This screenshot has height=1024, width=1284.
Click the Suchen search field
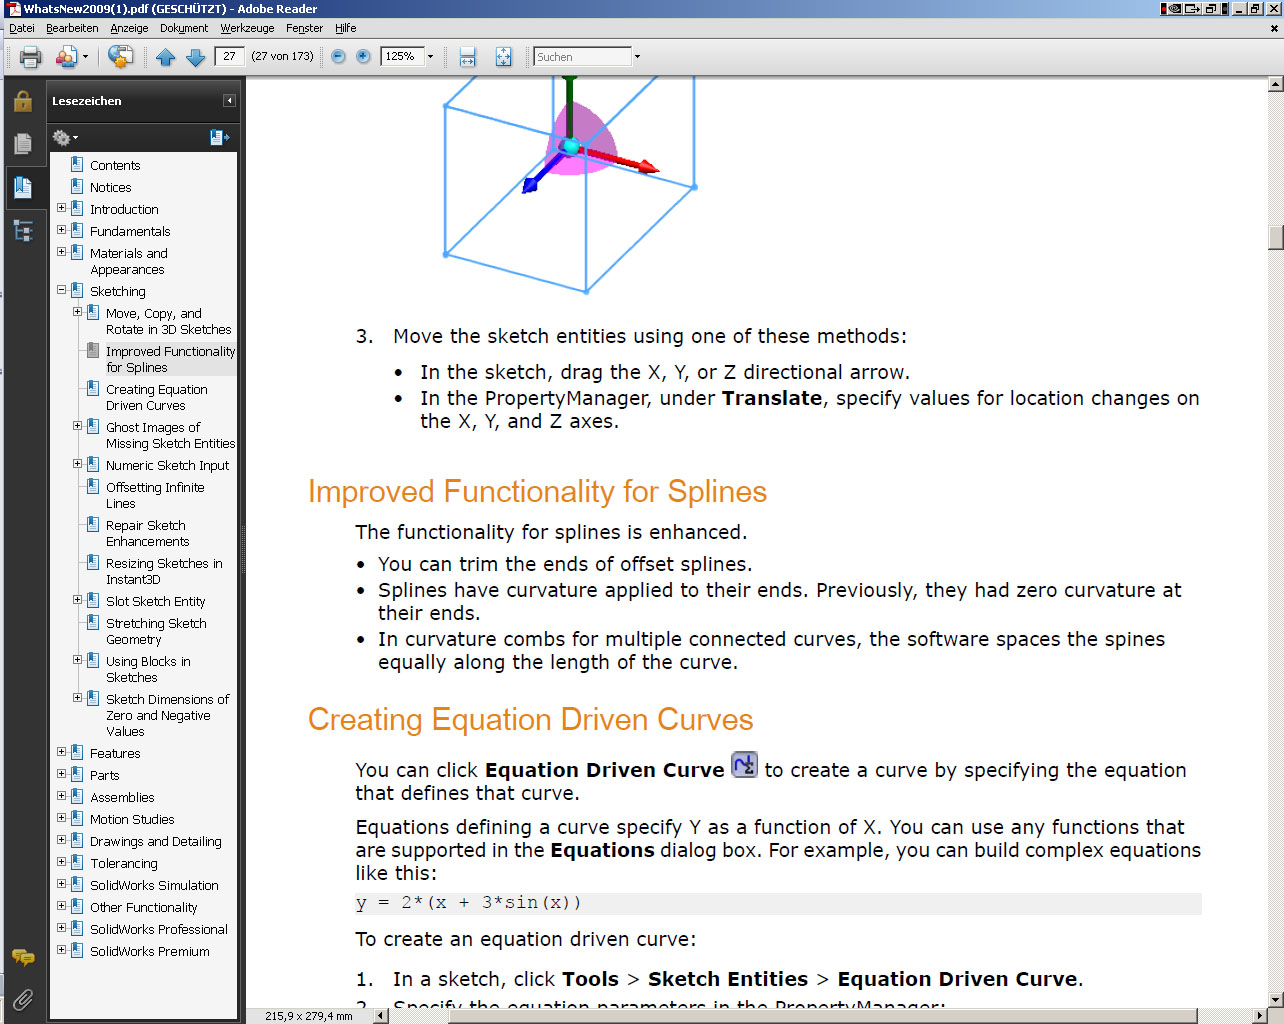(583, 57)
